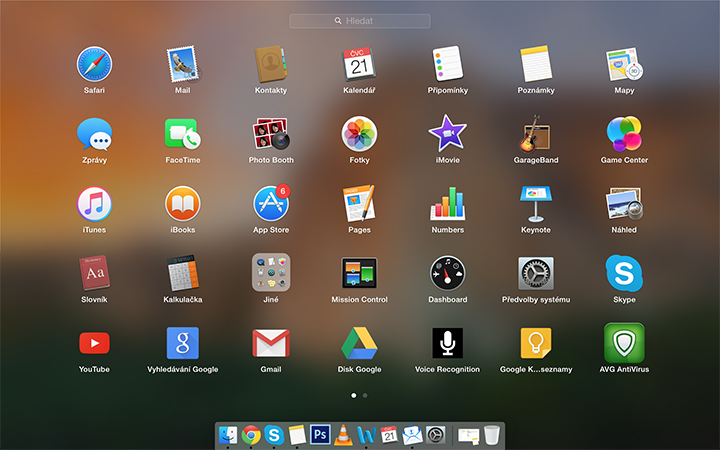Open Trash in the Dock
Image resolution: width=720 pixels, height=450 pixels.
point(492,434)
